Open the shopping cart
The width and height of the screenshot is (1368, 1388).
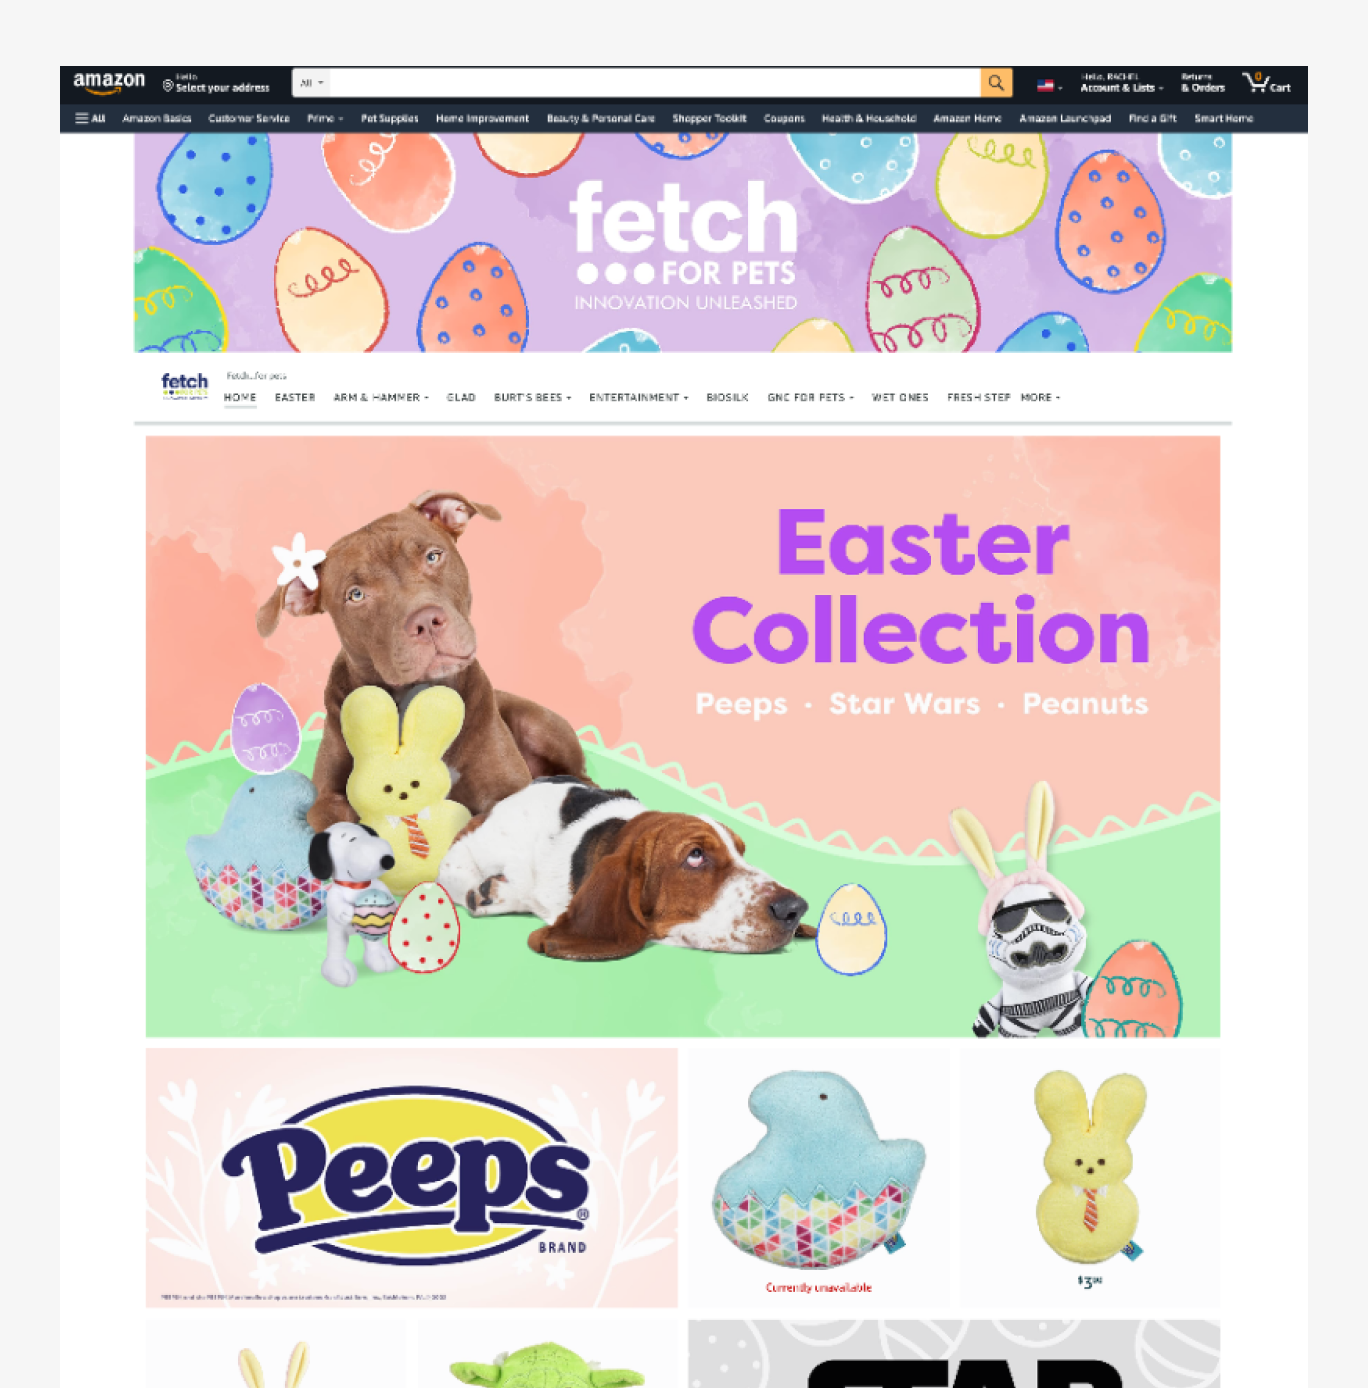click(x=1266, y=83)
